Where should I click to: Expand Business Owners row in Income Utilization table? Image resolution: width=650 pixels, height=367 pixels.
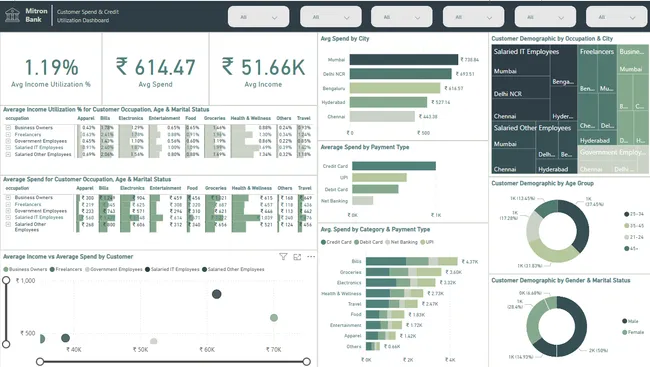click(x=8, y=128)
